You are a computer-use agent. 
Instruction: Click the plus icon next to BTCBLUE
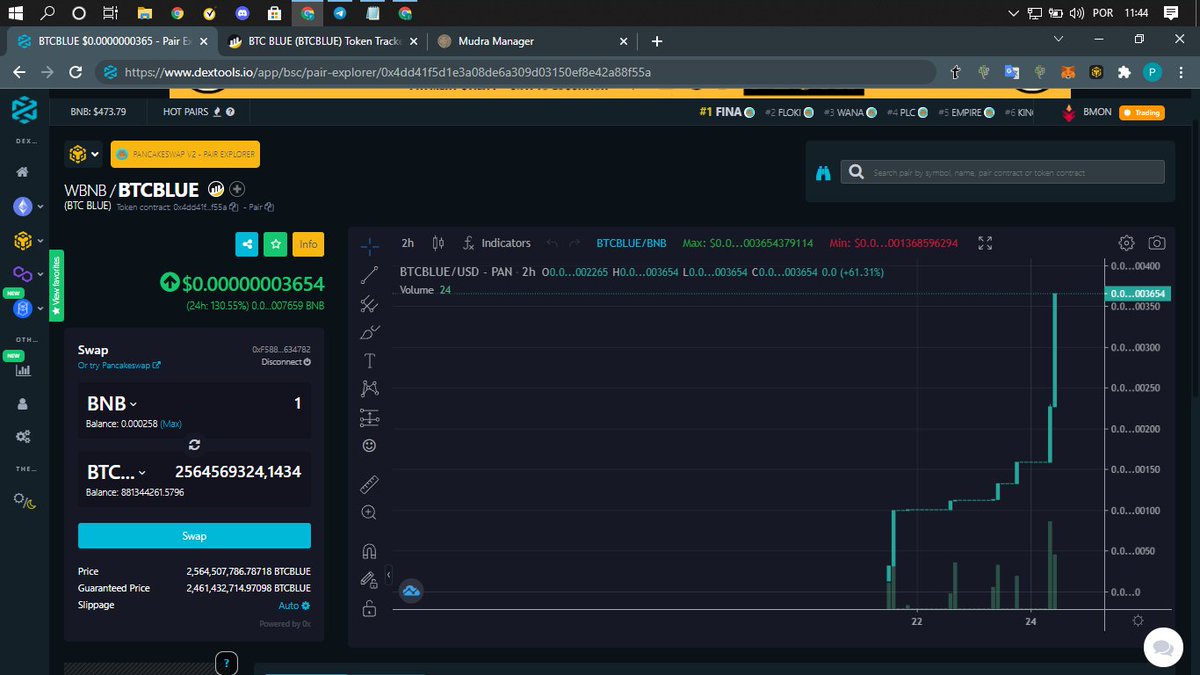[x=237, y=189]
